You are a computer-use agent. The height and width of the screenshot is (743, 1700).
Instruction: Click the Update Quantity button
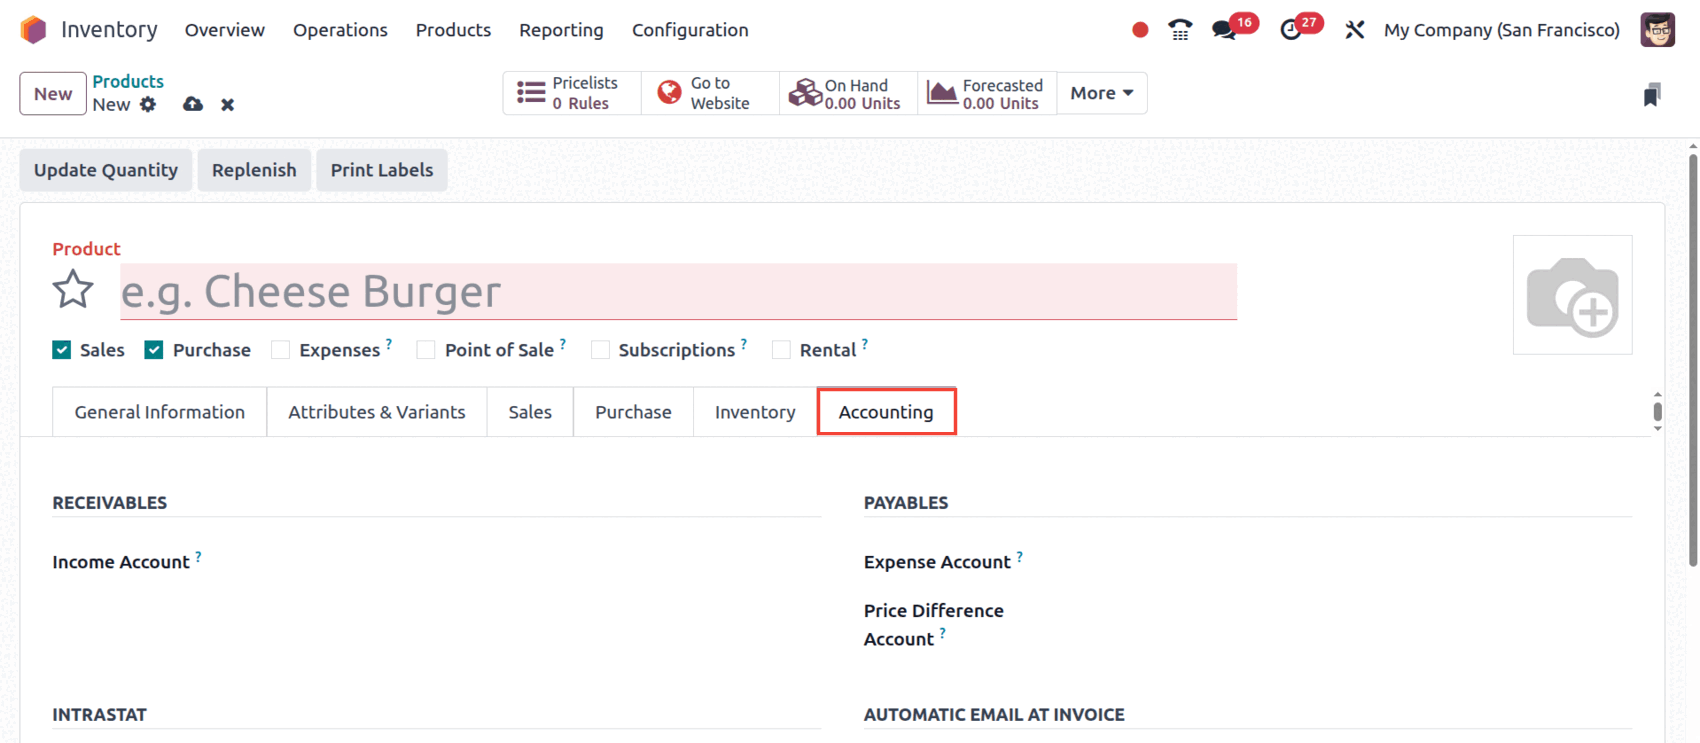pos(106,170)
